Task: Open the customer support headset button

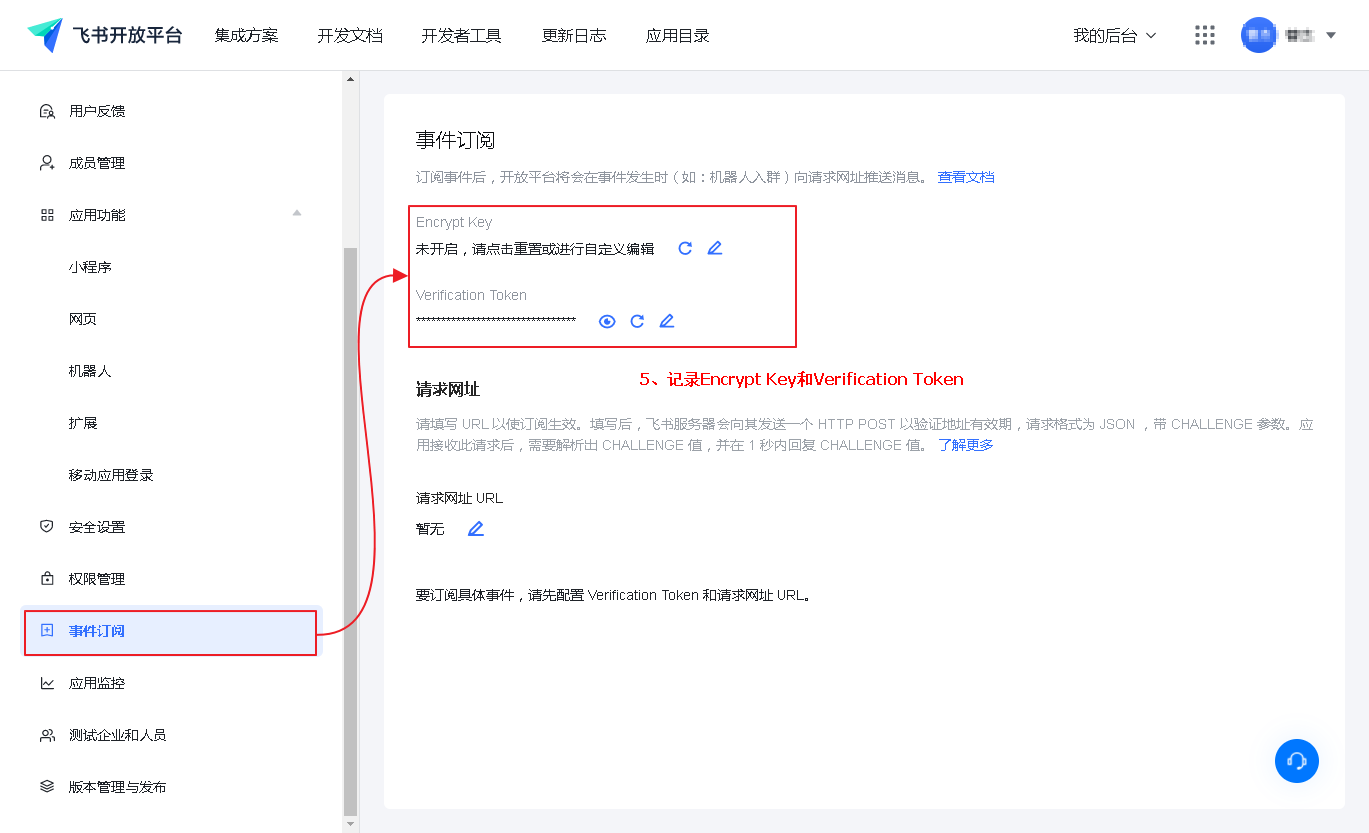Action: [x=1297, y=761]
